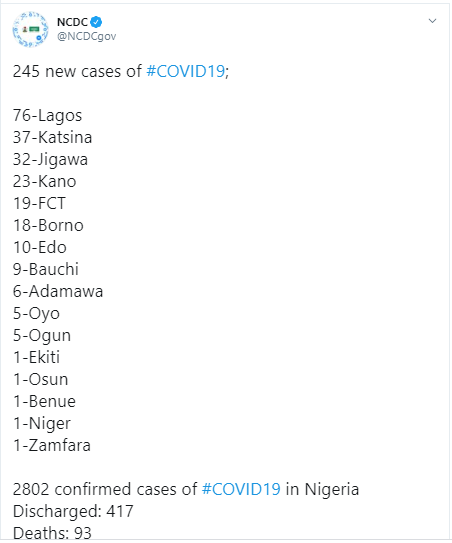Click the '245 new cases of' text
The height and width of the screenshot is (543, 452).
click(78, 72)
